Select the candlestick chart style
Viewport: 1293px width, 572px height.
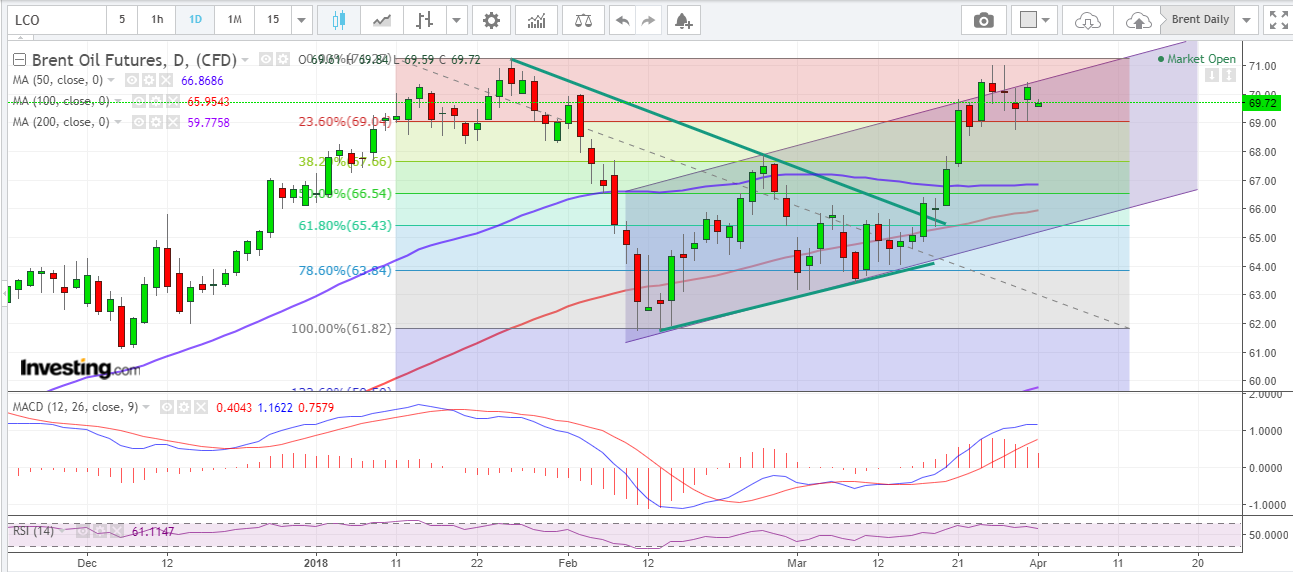point(337,19)
